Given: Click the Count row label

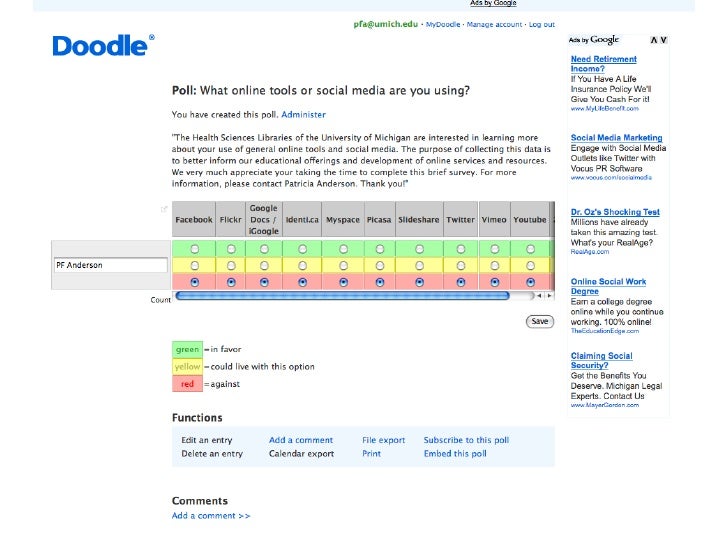Looking at the screenshot, I should coord(160,300).
